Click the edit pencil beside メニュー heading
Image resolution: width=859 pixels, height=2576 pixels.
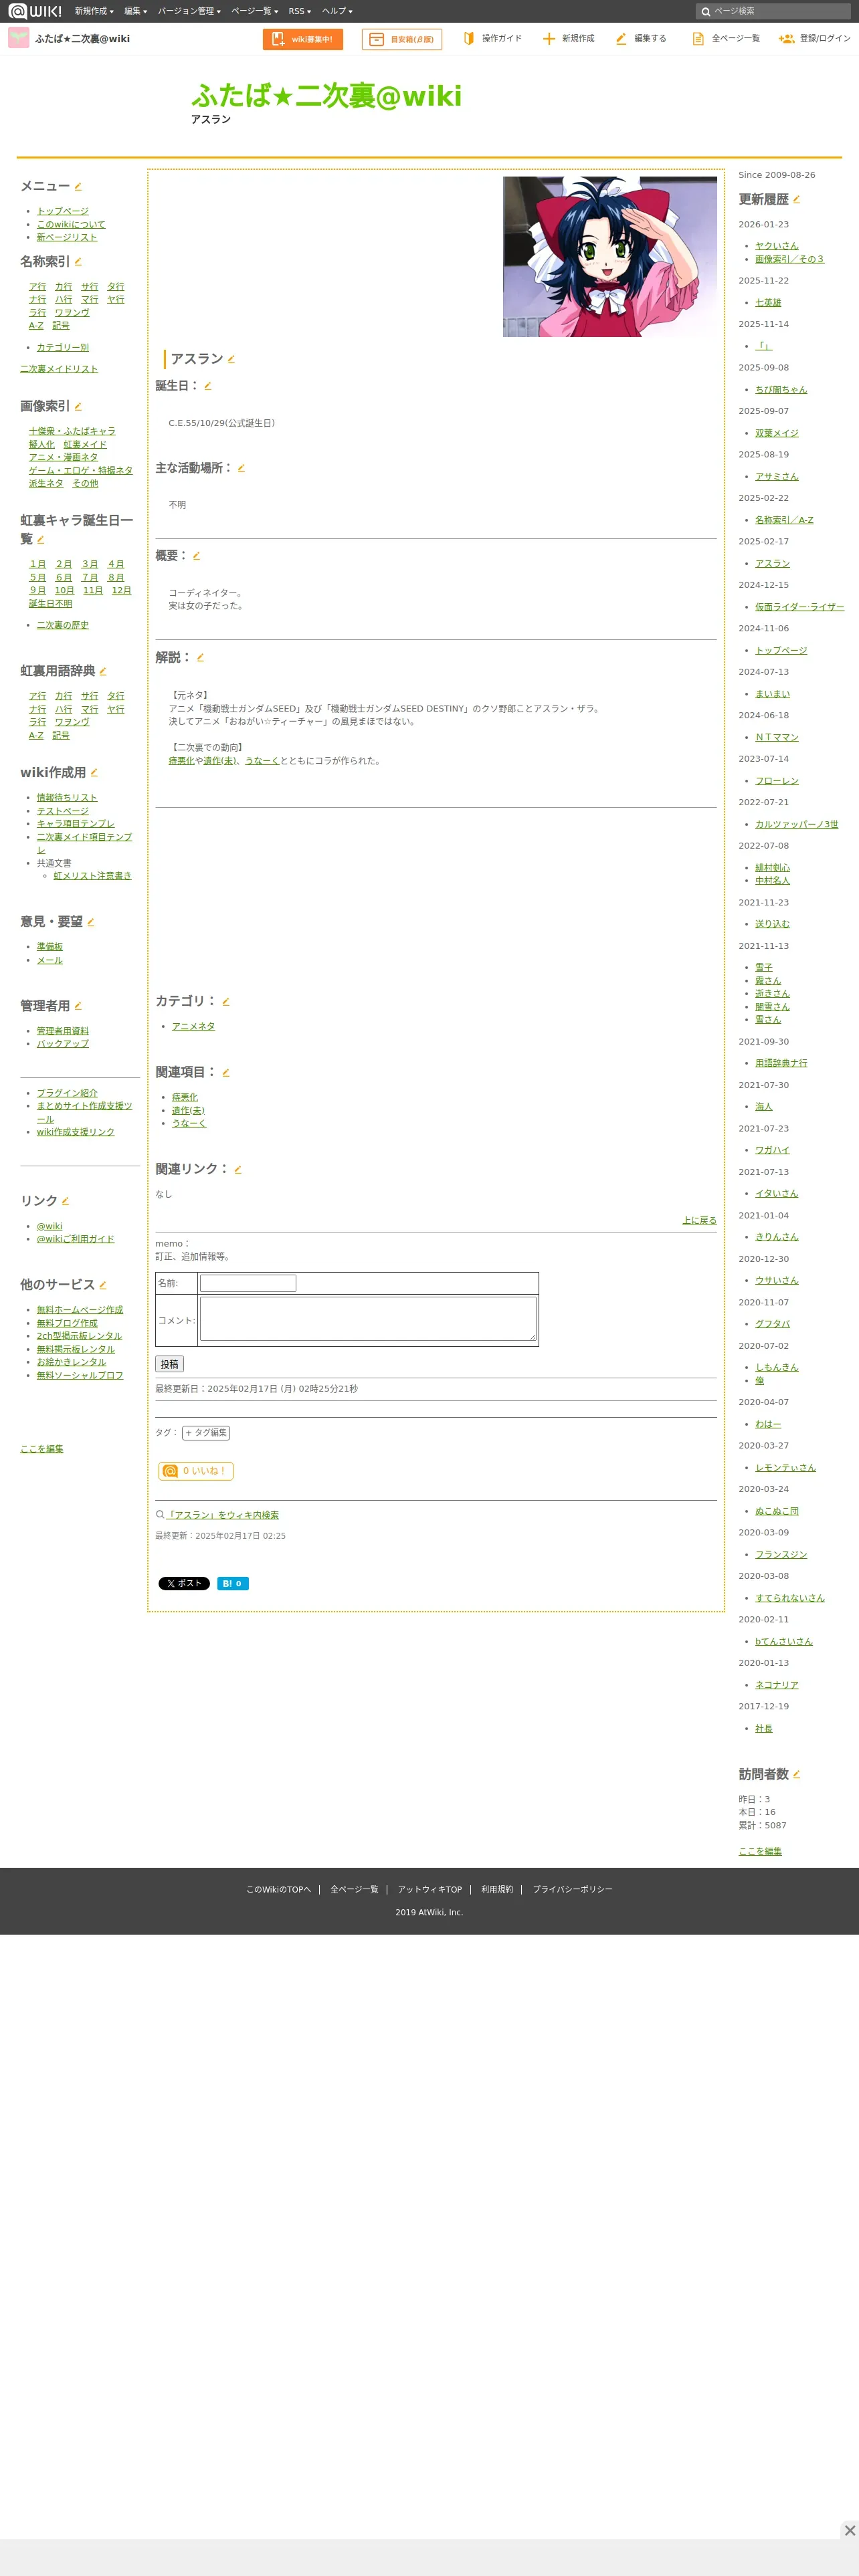[x=78, y=186]
